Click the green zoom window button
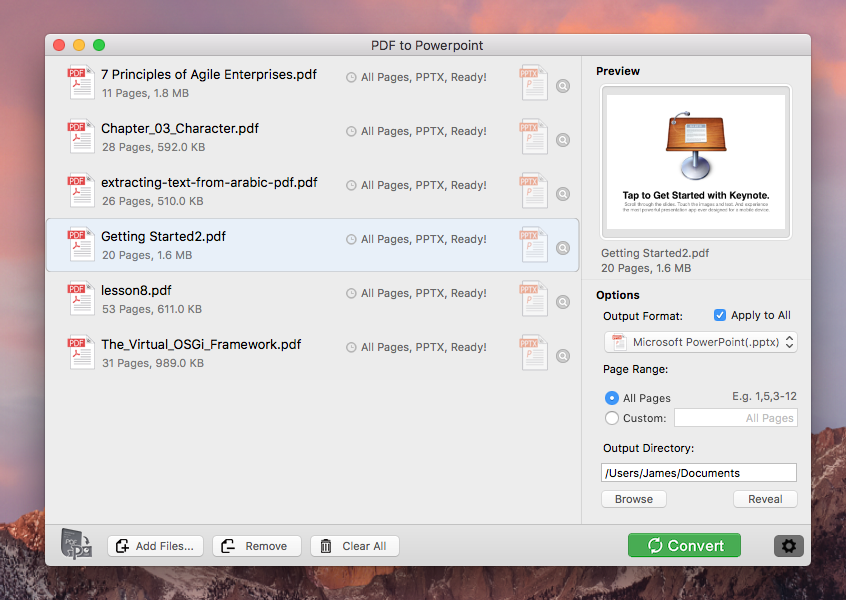The height and width of the screenshot is (600, 846). (x=99, y=45)
